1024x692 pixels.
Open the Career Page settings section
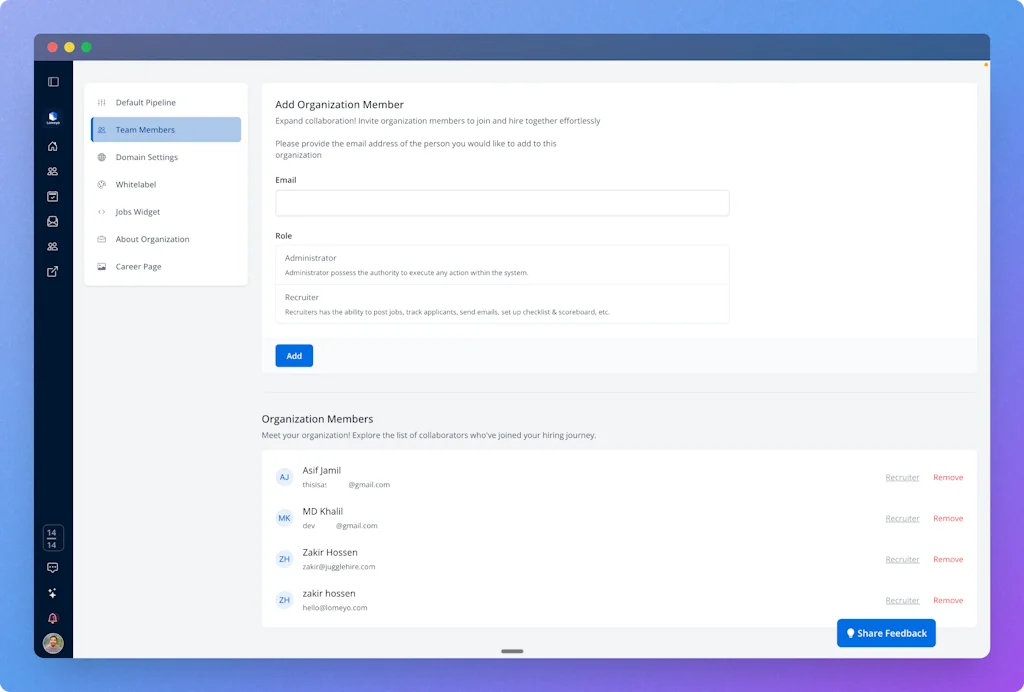(x=166, y=267)
